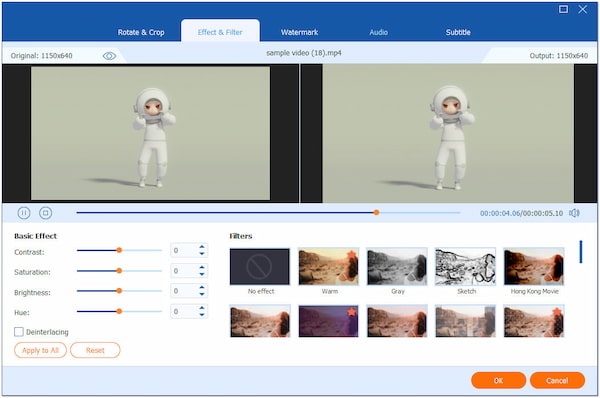Screen dimensions: 600x398
Task: Confirm with the OK button
Action: pos(498,380)
